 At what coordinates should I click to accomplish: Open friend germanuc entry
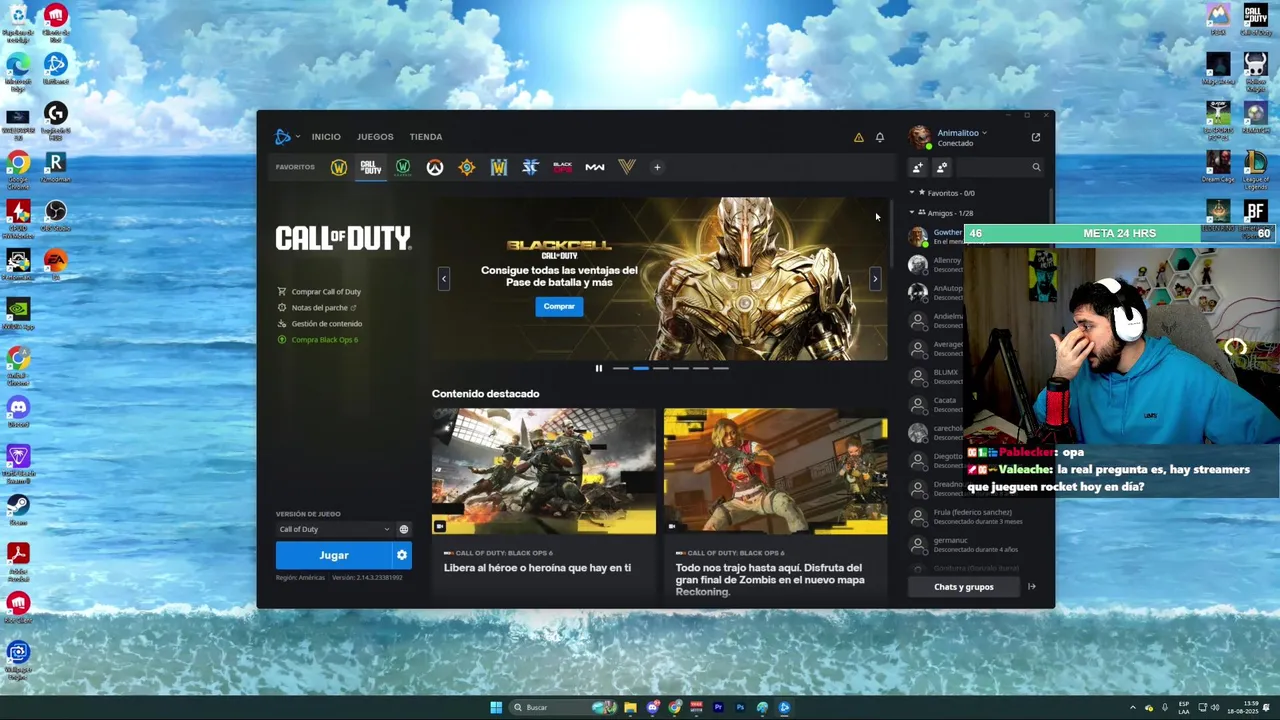tap(978, 545)
